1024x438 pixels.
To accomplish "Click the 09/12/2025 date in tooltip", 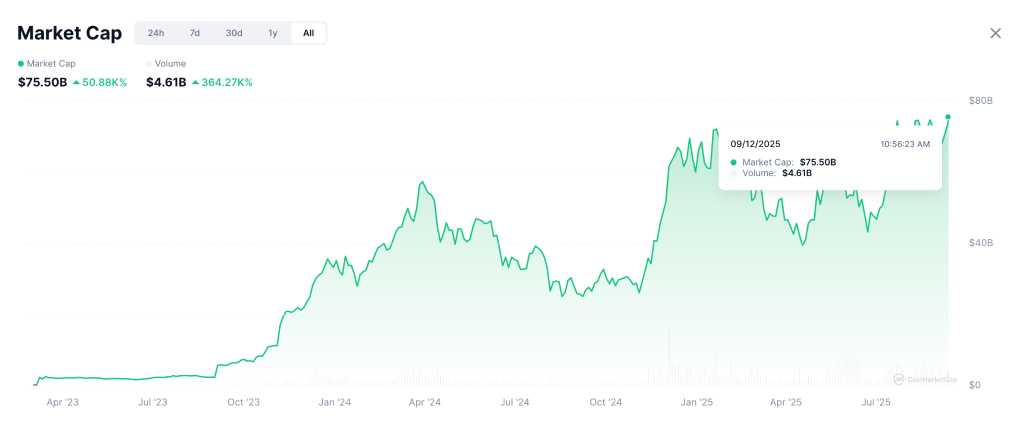I will click(756, 144).
